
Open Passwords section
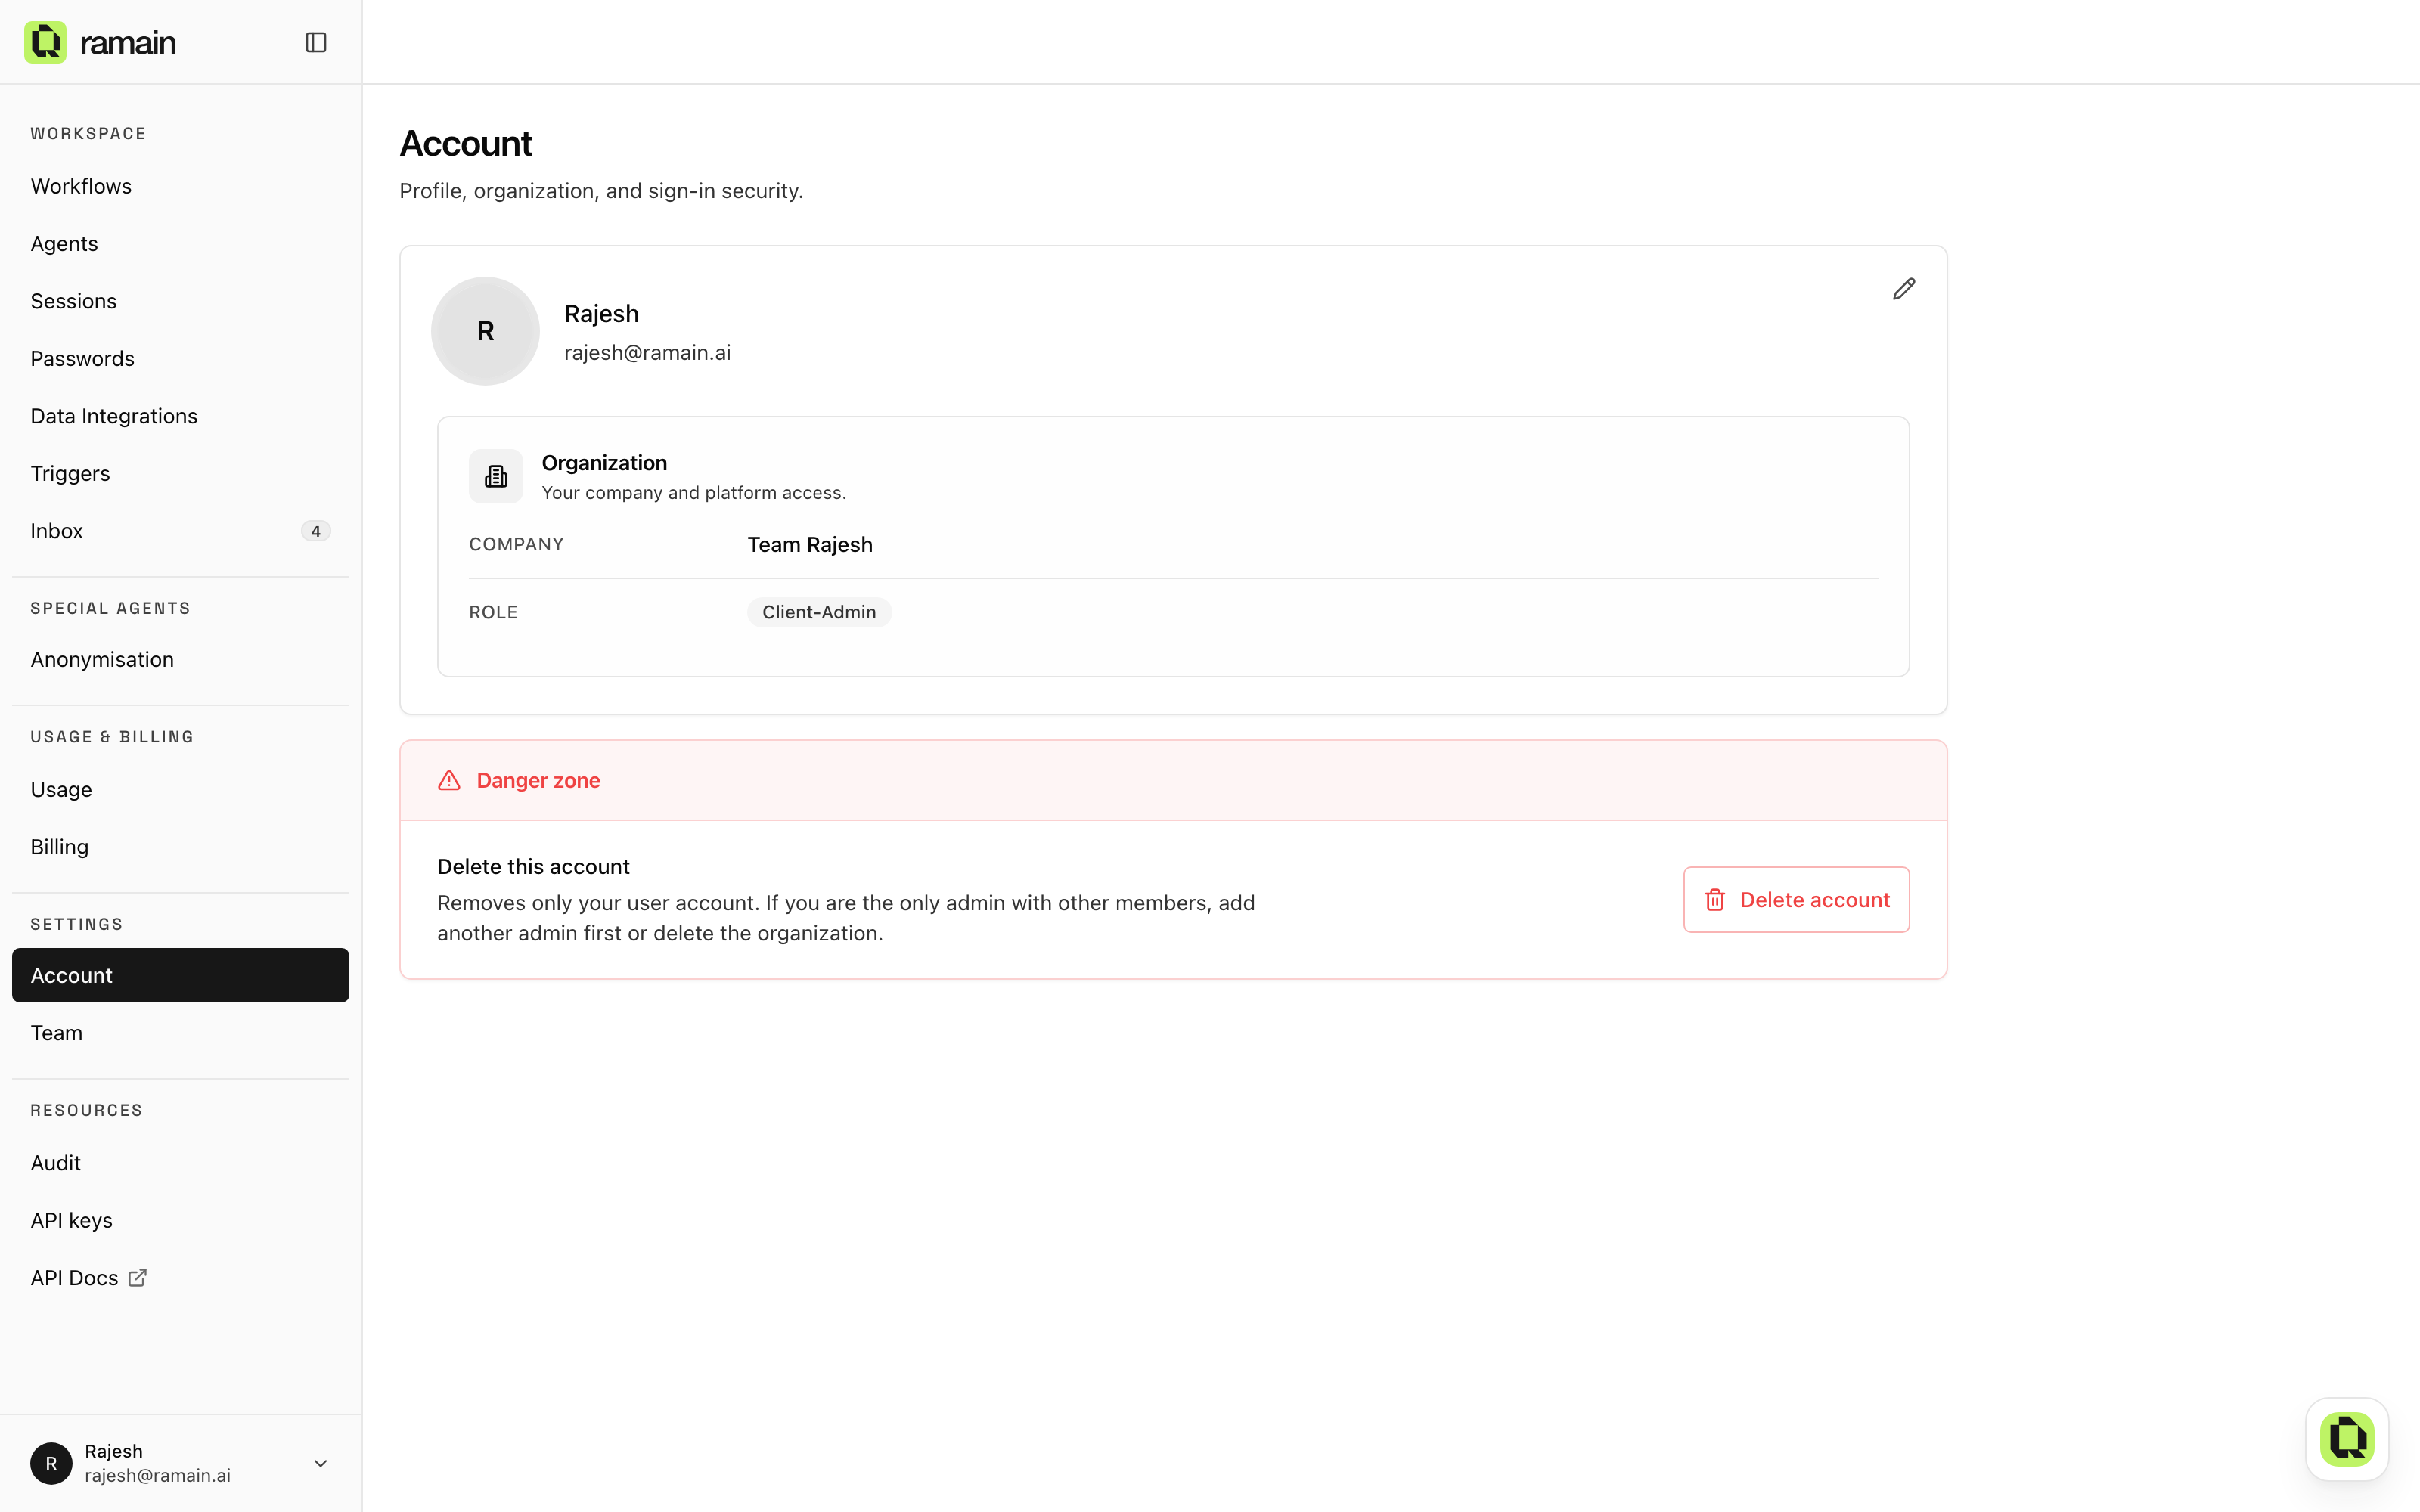180,358
